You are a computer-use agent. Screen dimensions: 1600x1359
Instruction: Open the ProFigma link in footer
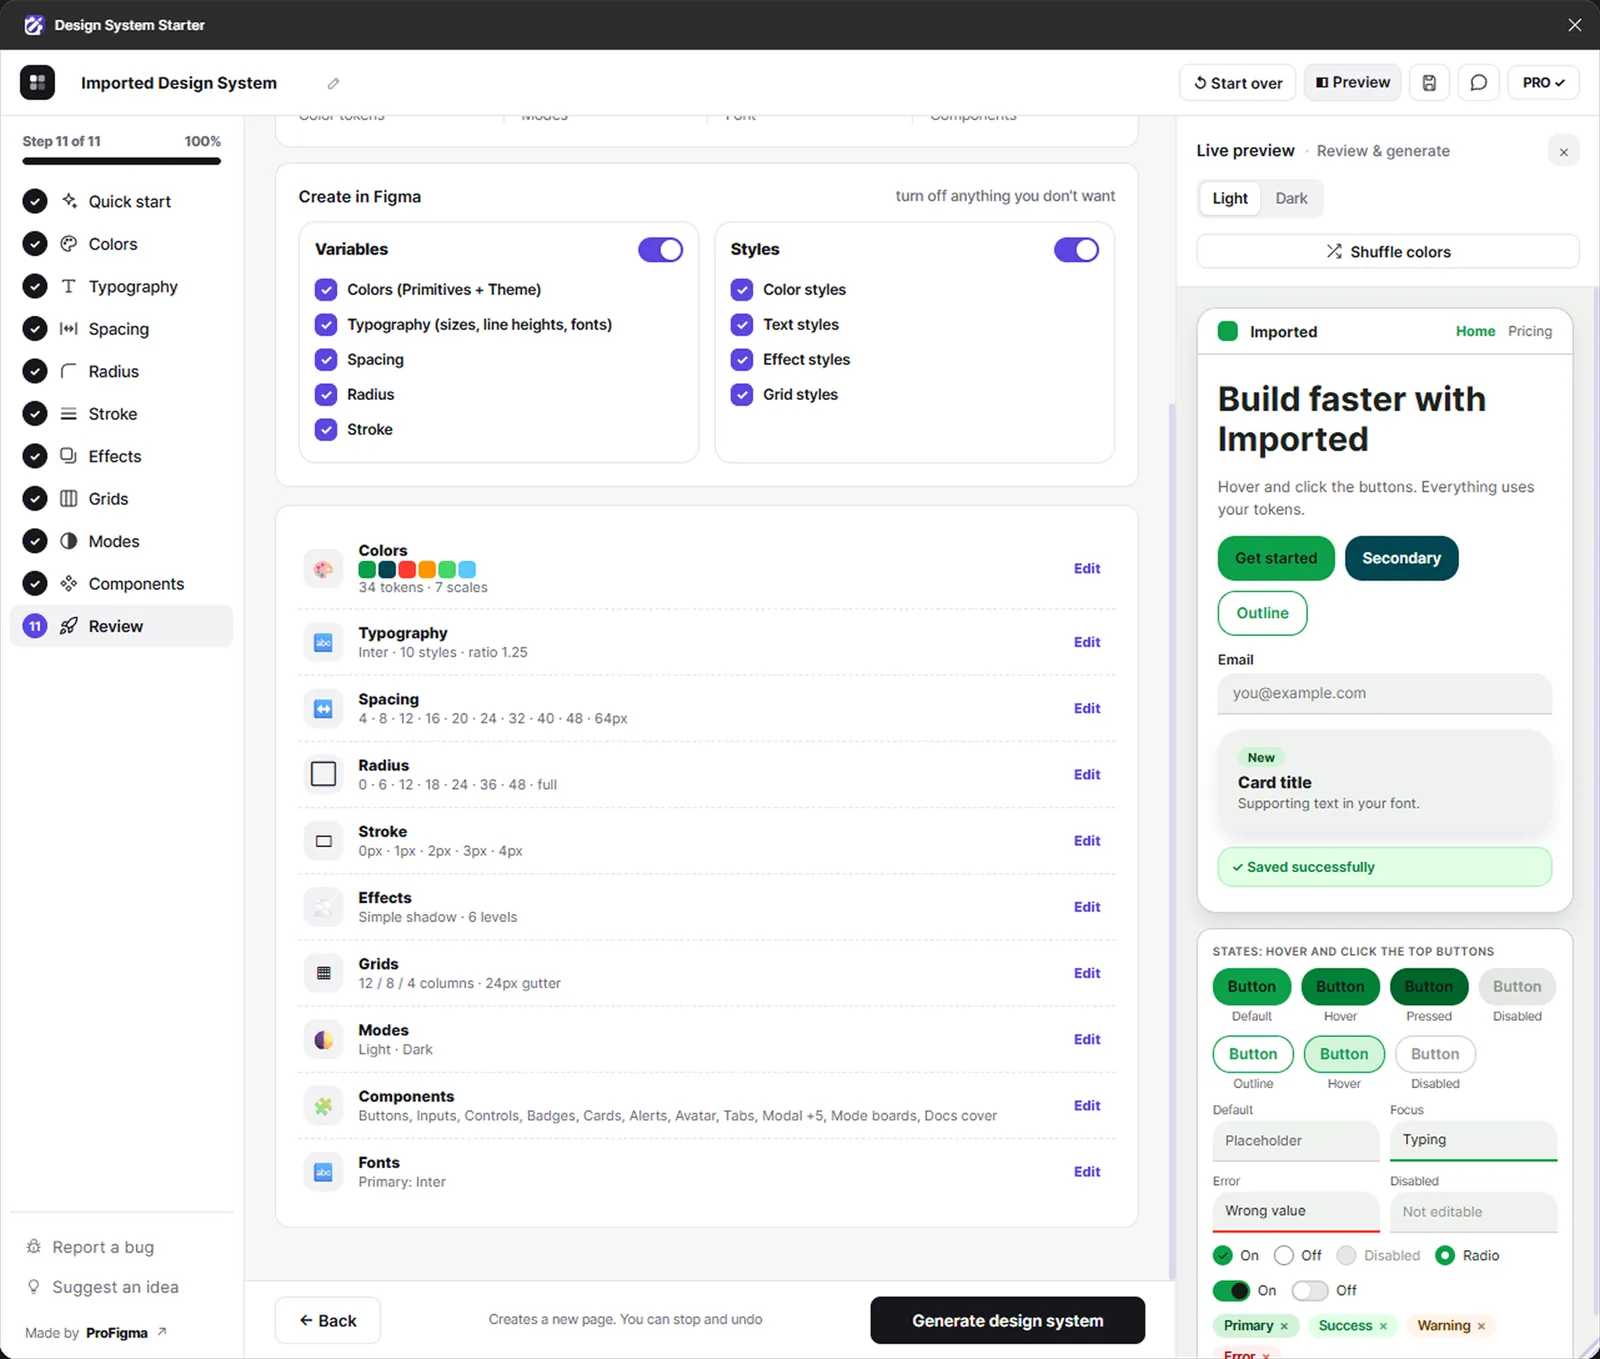(126, 1333)
